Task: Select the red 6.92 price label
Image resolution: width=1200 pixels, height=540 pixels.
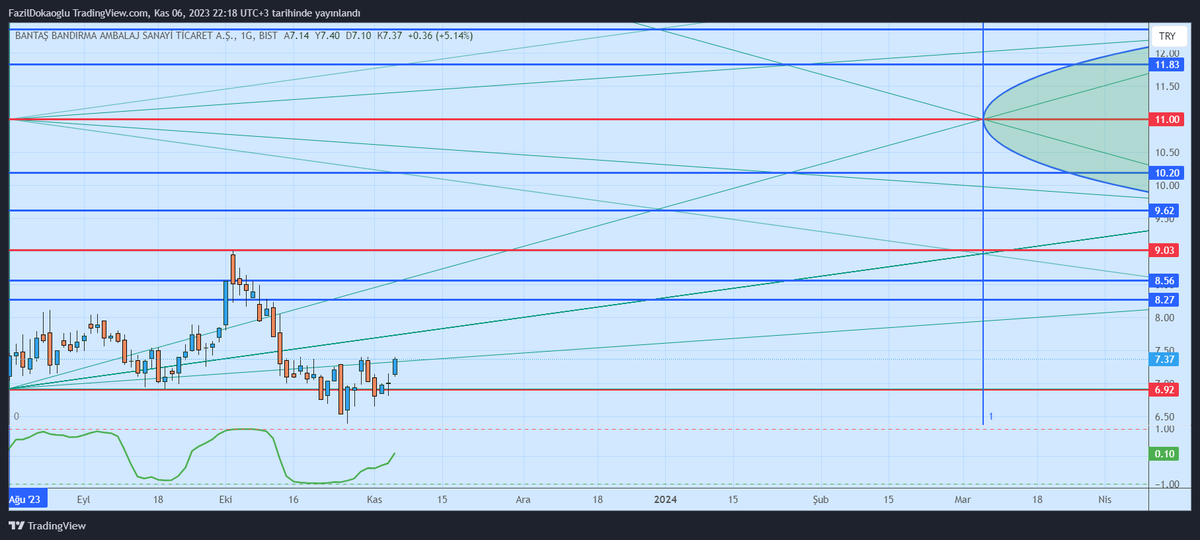Action: 1163,389
